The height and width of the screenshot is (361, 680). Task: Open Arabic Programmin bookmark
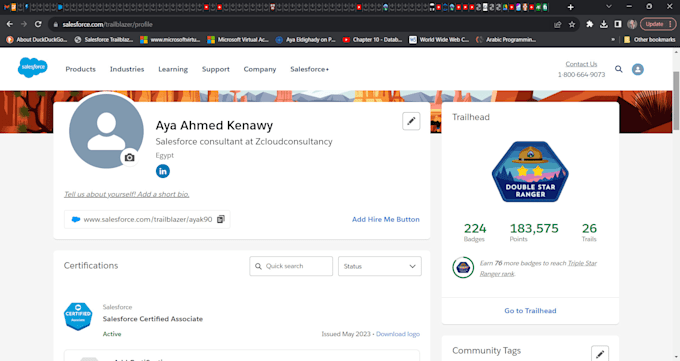pyautogui.click(x=506, y=39)
